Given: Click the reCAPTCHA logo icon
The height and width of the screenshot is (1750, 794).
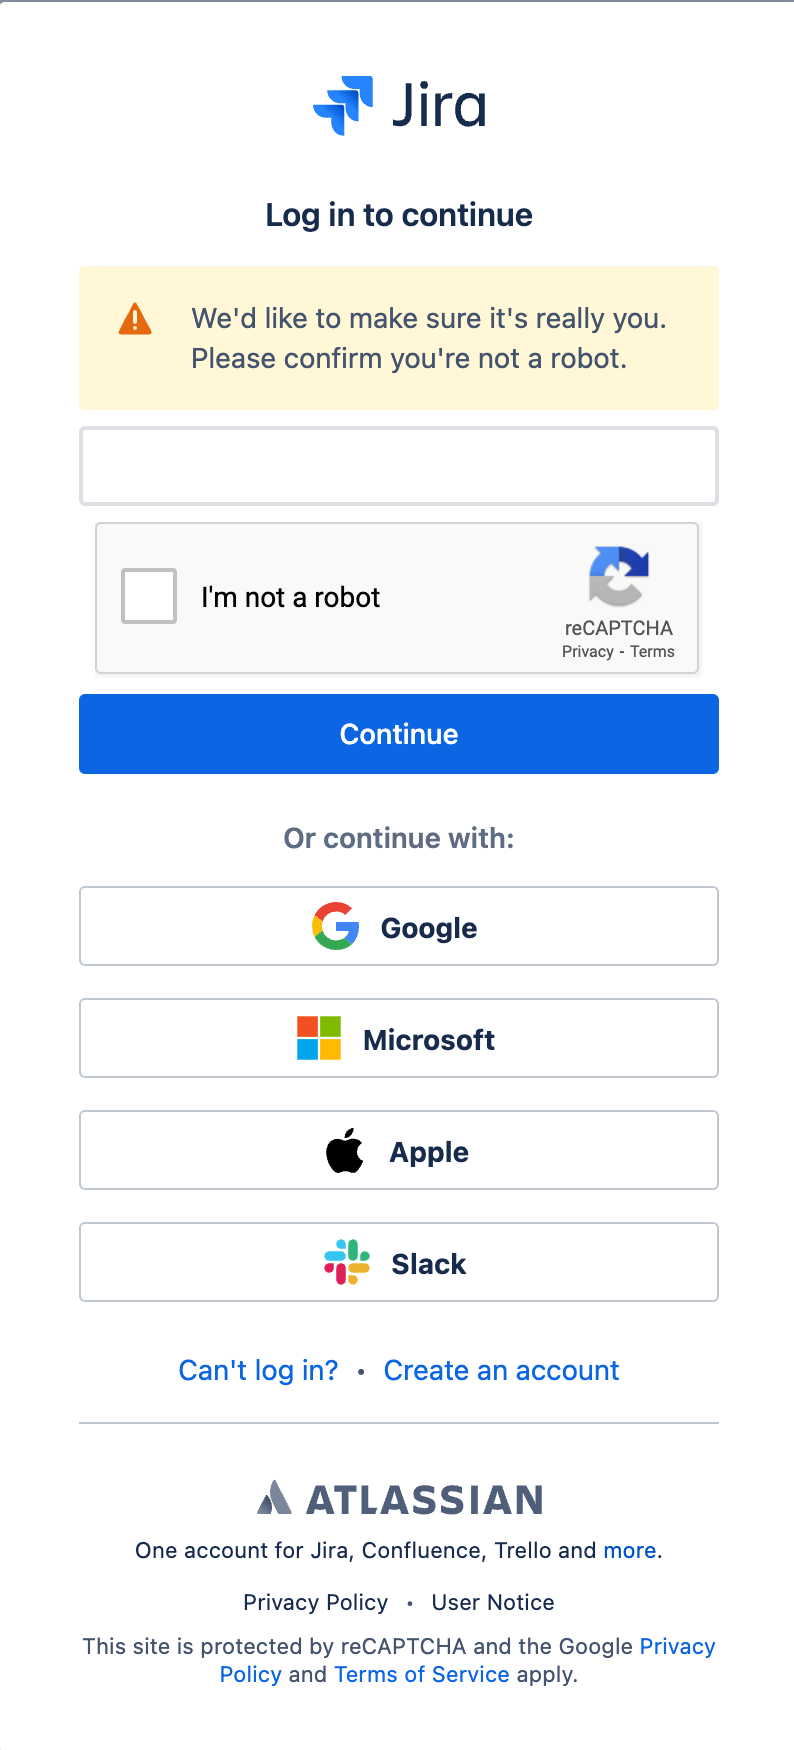Looking at the screenshot, I should (619, 576).
